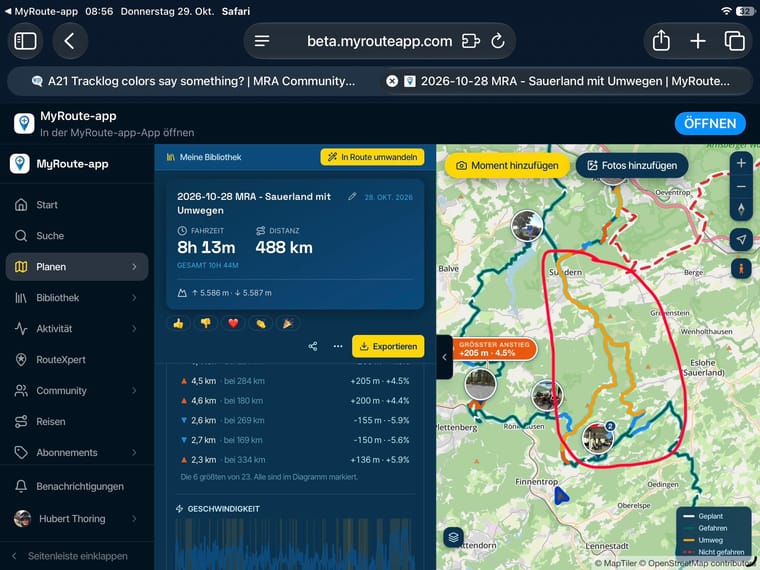Close the Sauerland mit Umwegen tab
Screen dimensions: 760x570
(x=392, y=81)
